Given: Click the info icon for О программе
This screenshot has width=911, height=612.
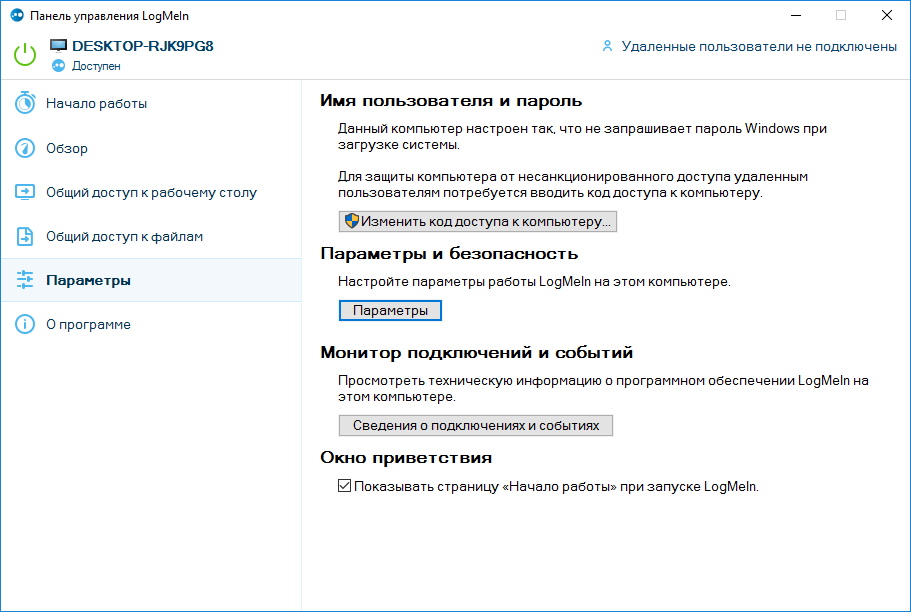Looking at the screenshot, I should (25, 324).
